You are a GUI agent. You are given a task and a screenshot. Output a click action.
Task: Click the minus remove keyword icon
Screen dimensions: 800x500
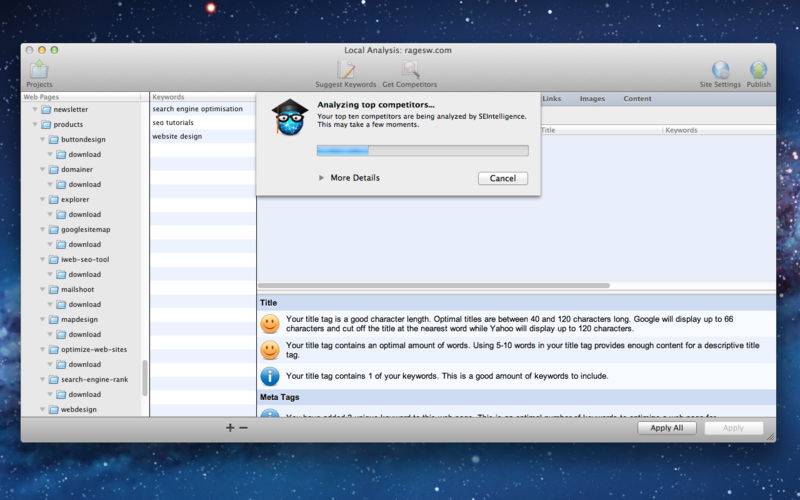(243, 428)
